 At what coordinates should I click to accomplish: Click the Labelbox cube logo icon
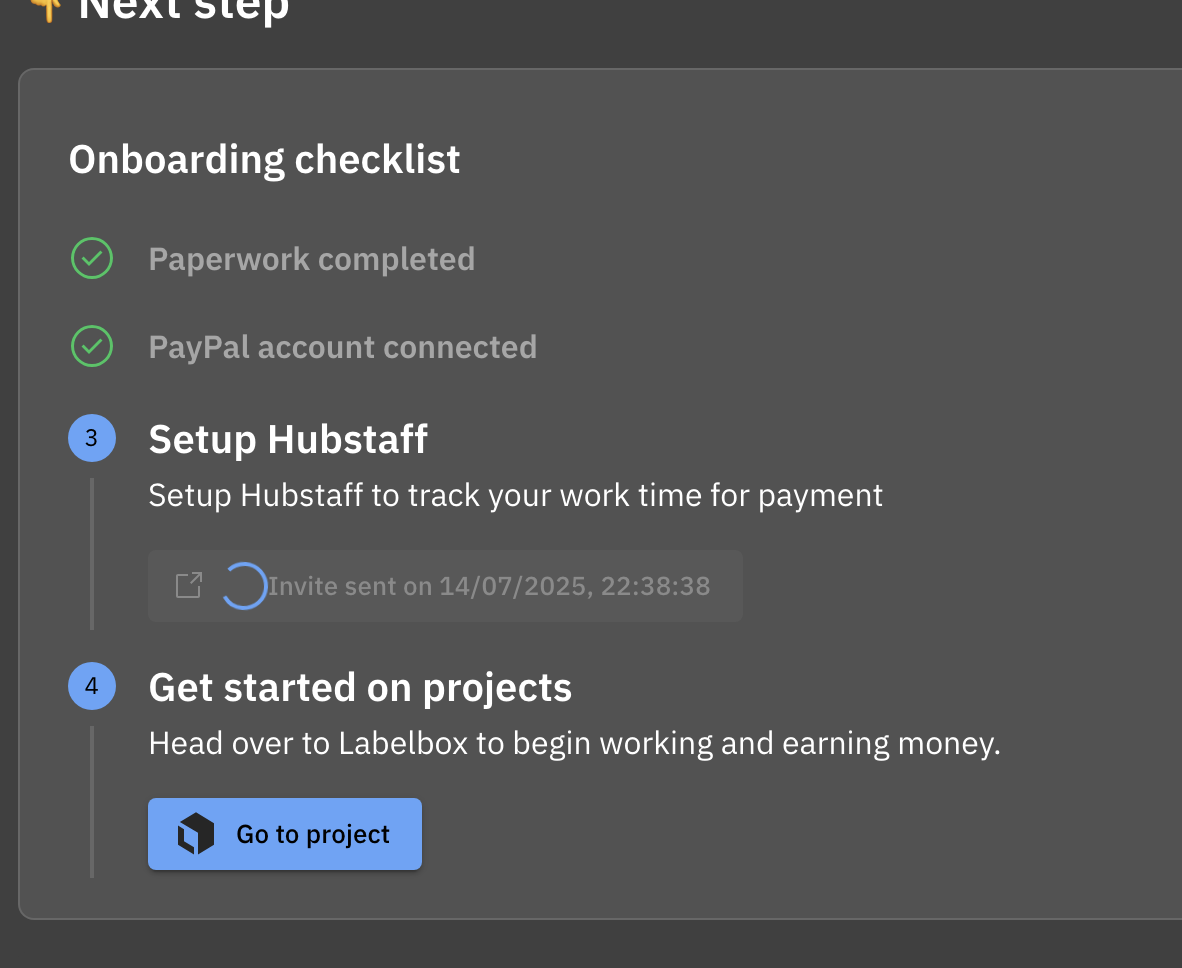(x=196, y=834)
